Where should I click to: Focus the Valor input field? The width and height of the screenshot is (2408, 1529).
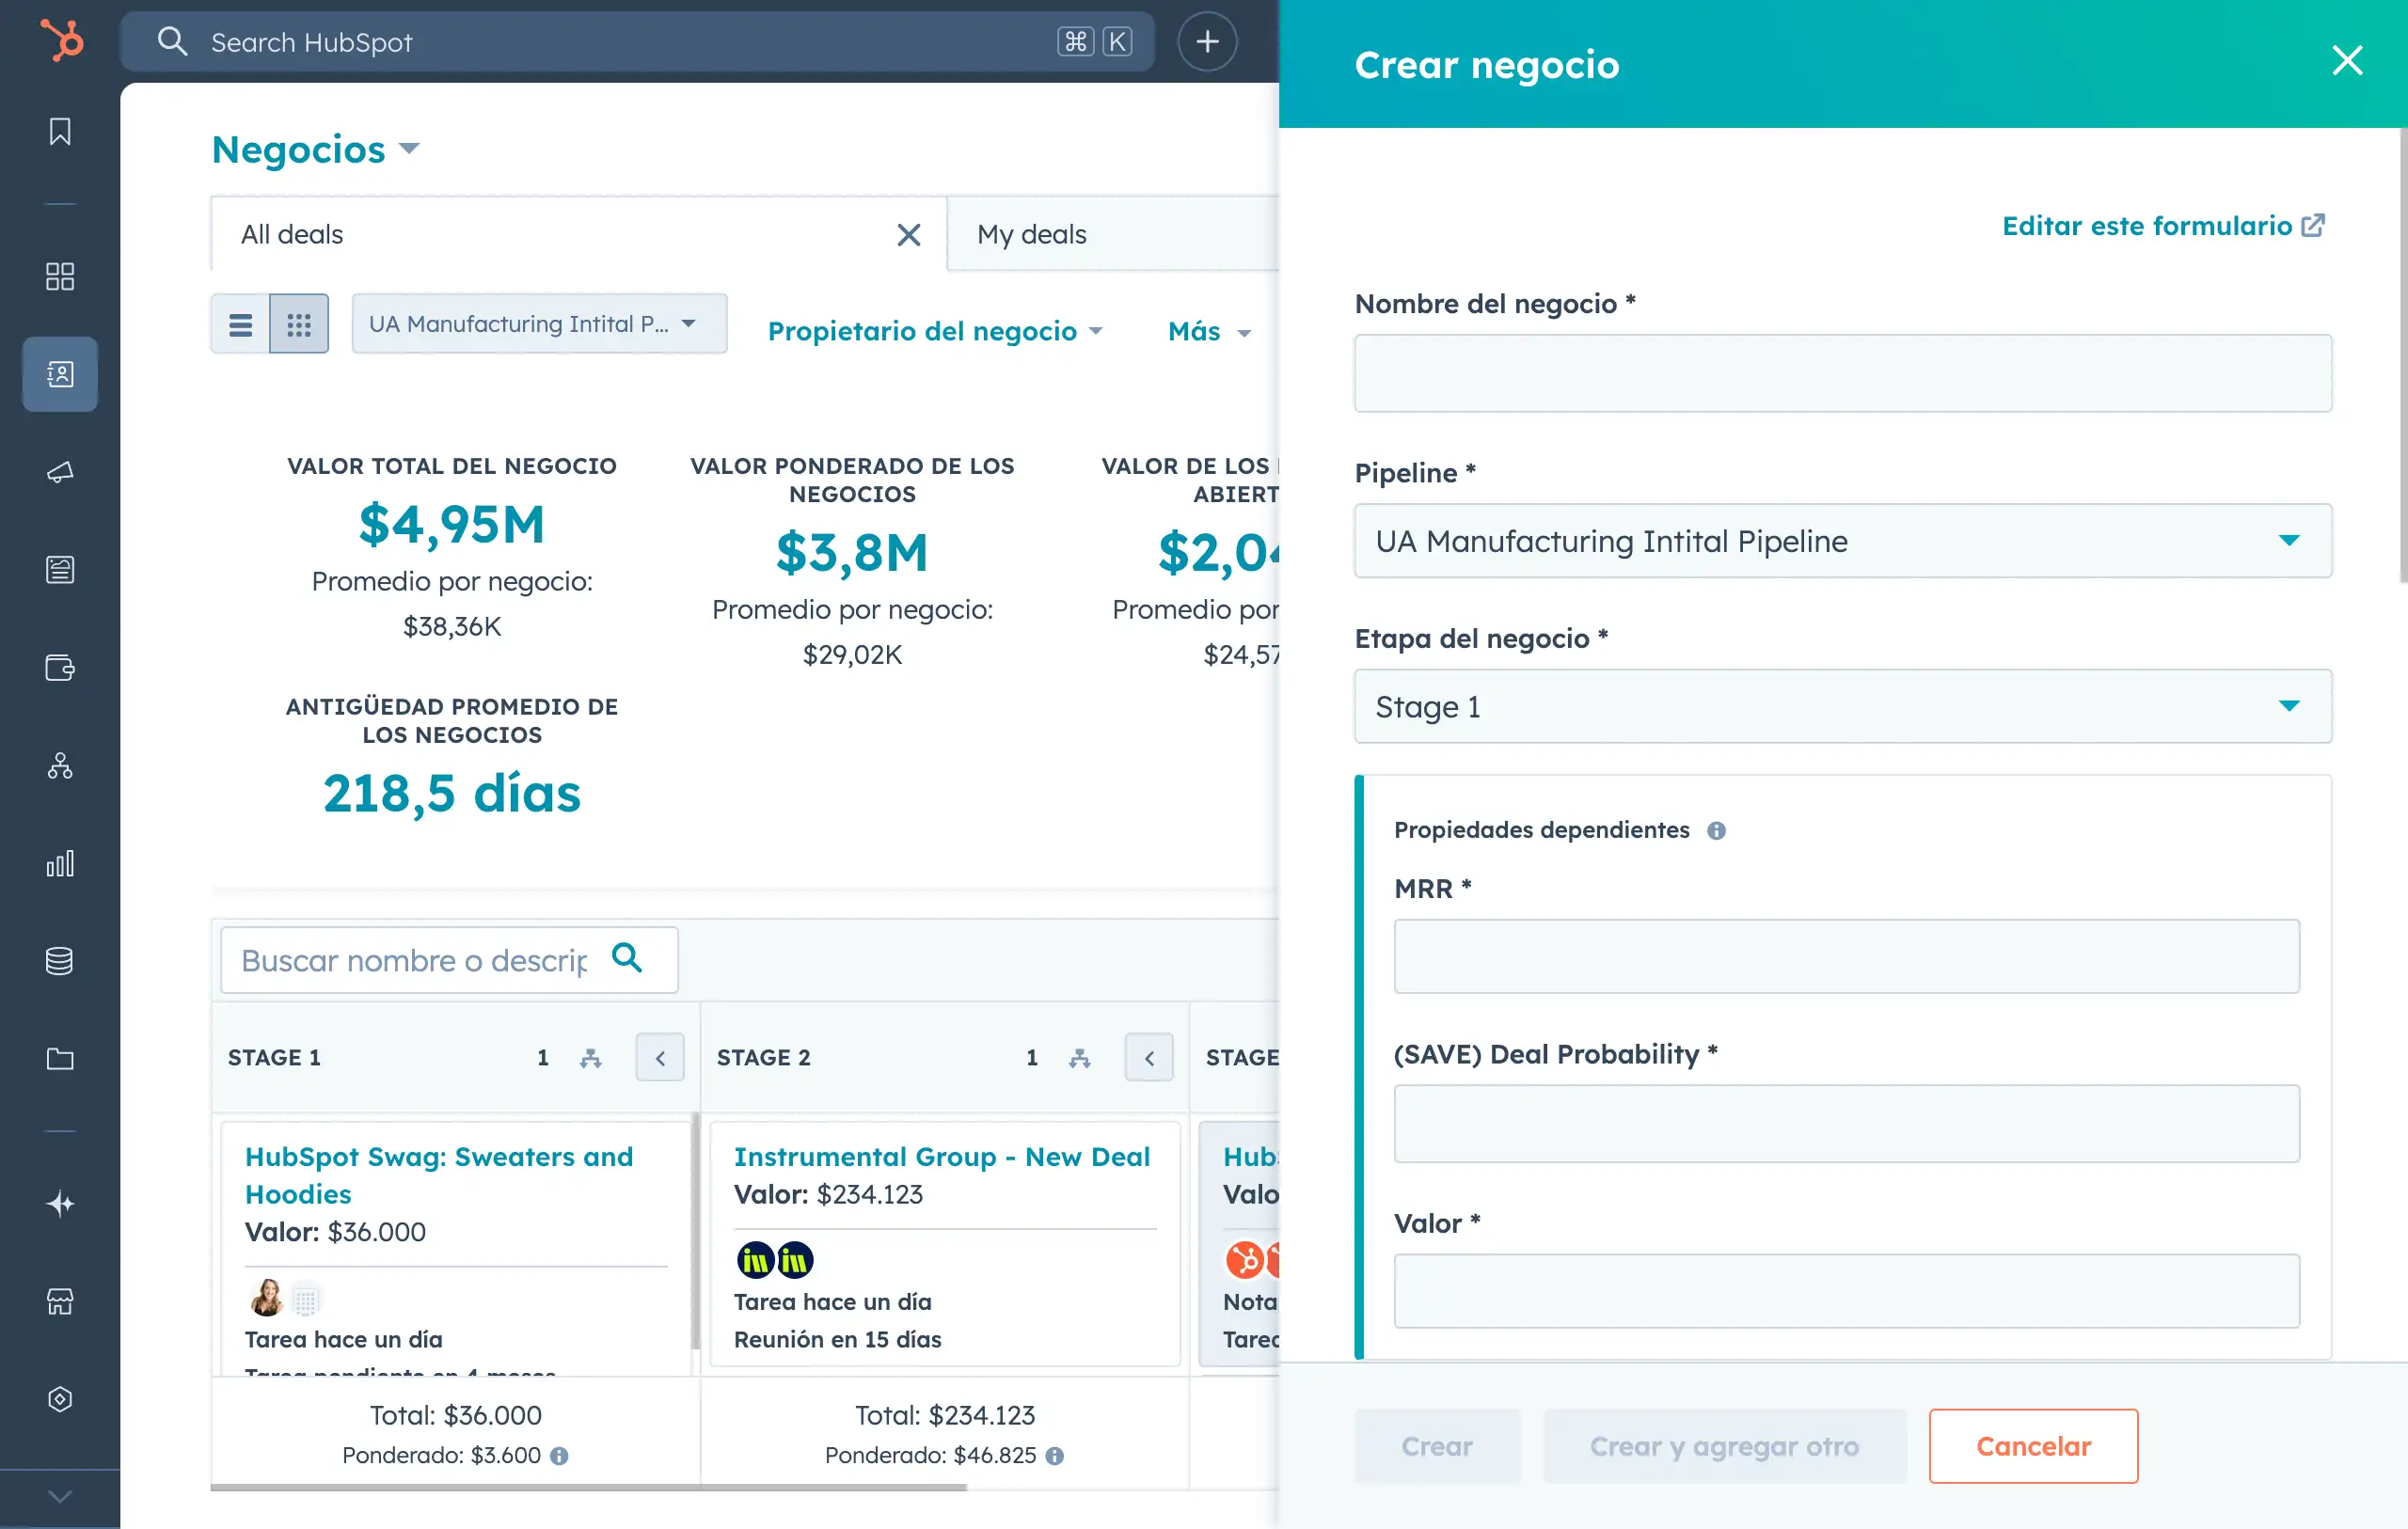point(1846,1291)
